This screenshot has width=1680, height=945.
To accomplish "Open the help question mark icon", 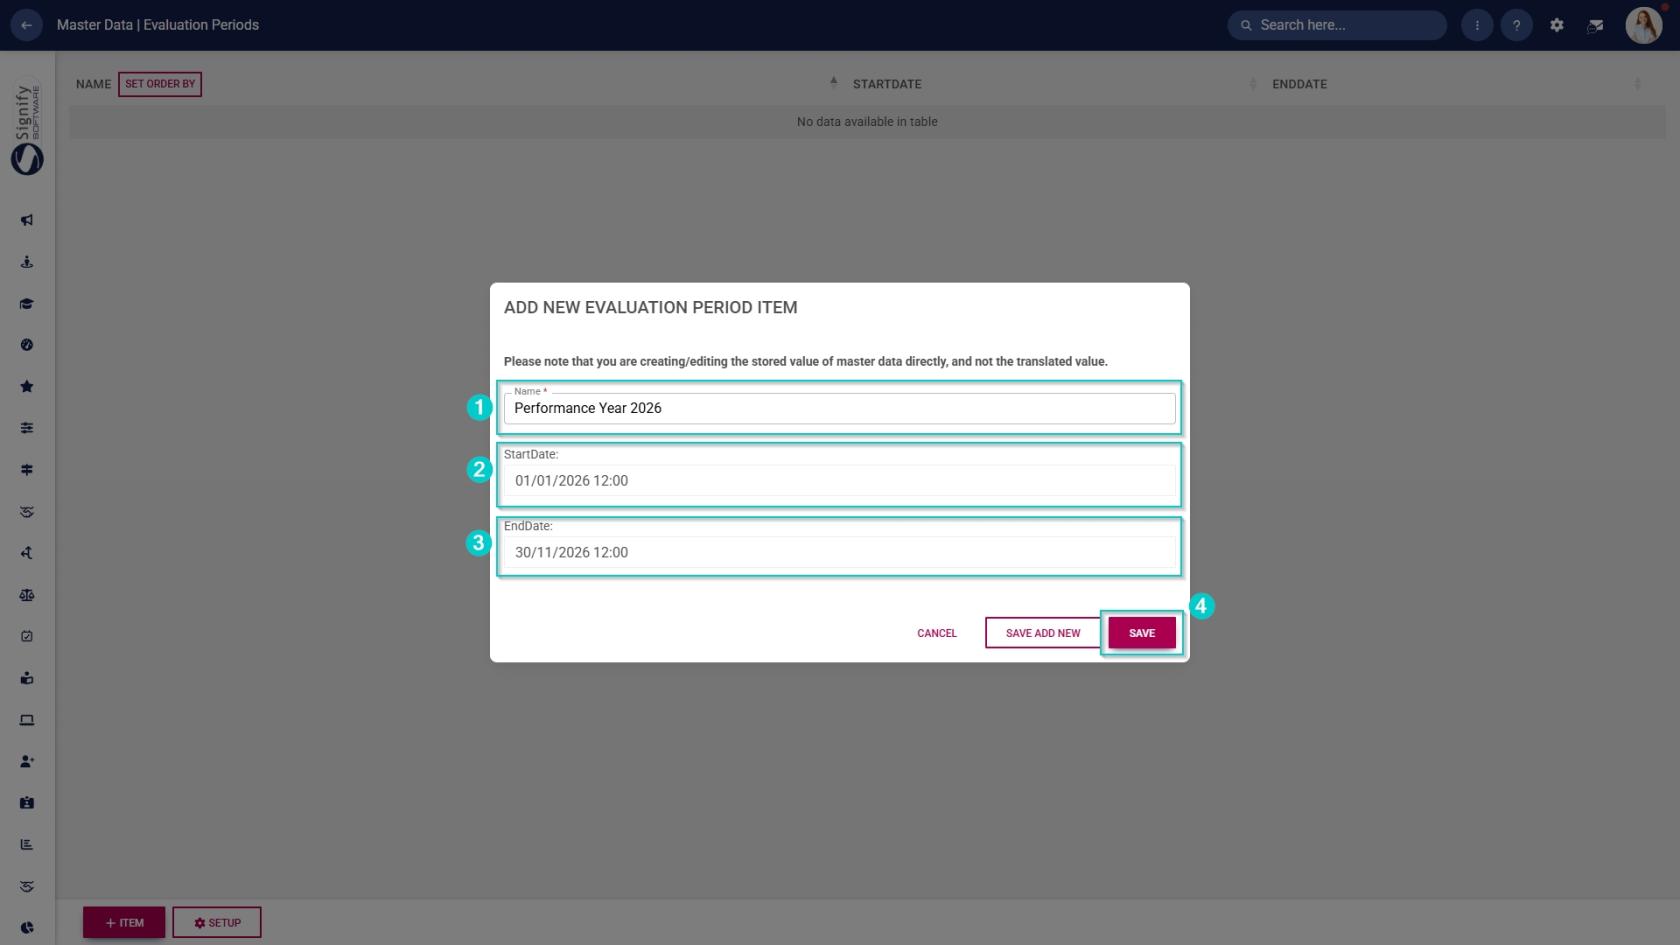I will click(x=1516, y=25).
